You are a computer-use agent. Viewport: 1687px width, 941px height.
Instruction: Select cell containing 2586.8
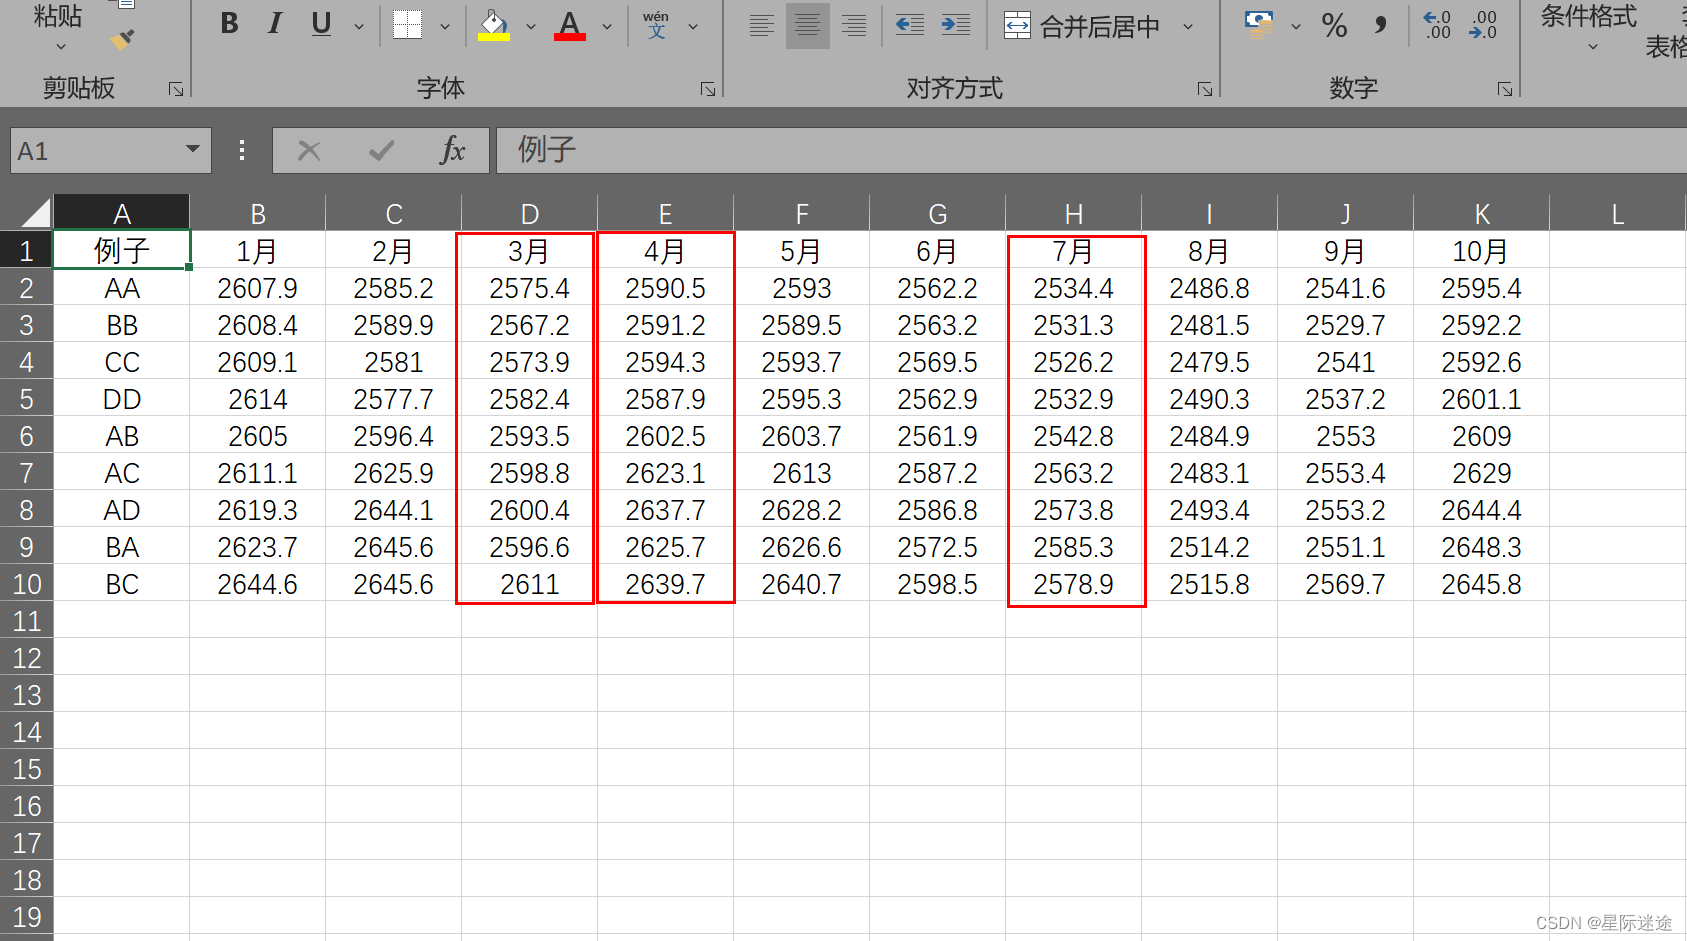coord(937,510)
